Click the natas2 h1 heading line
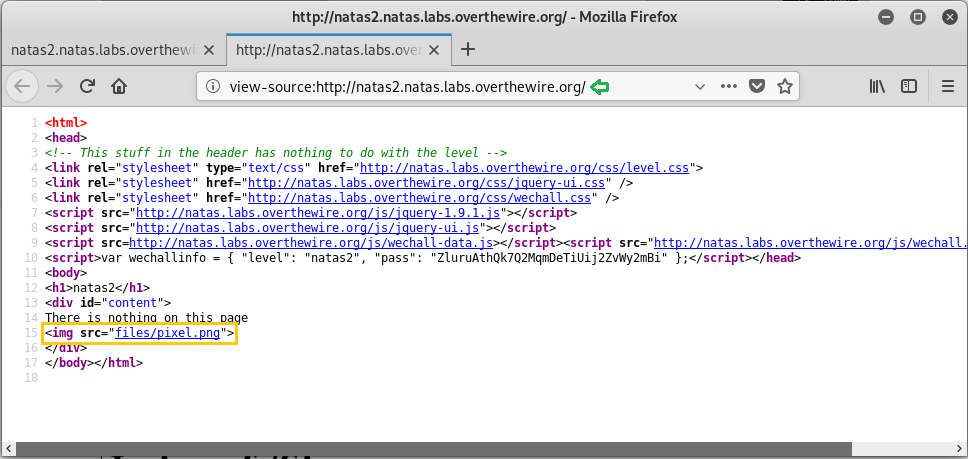The width and height of the screenshot is (968, 459). coord(98,288)
